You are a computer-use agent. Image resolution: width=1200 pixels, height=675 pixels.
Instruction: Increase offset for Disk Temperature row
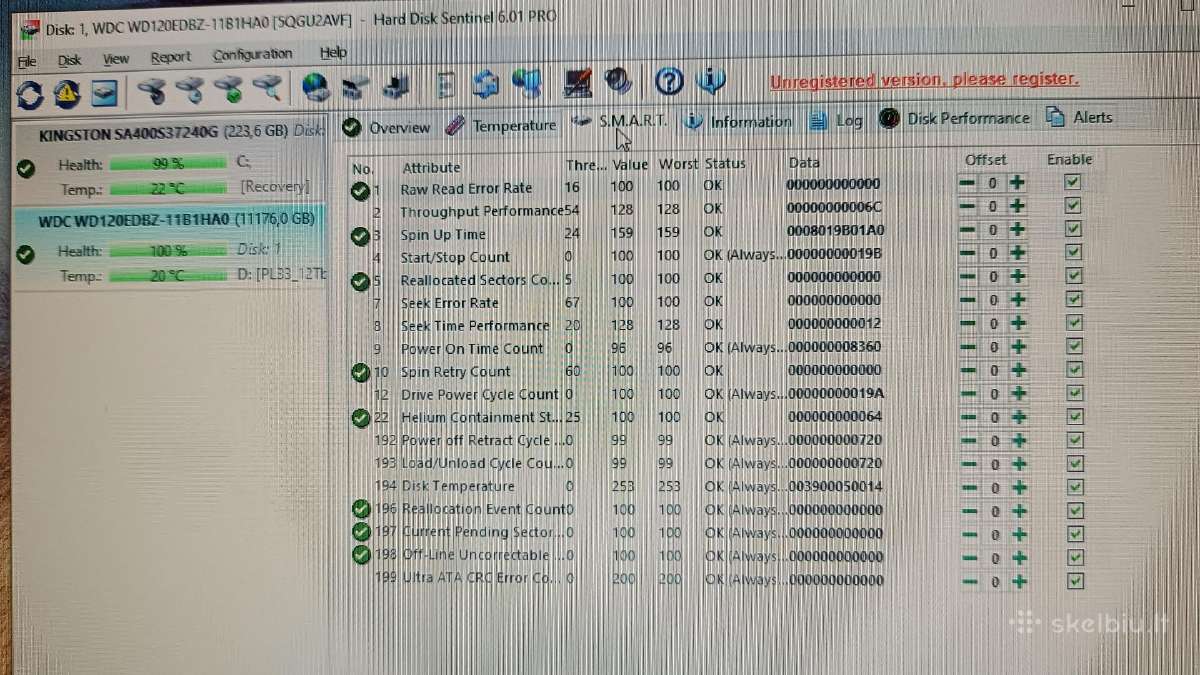coord(1019,488)
